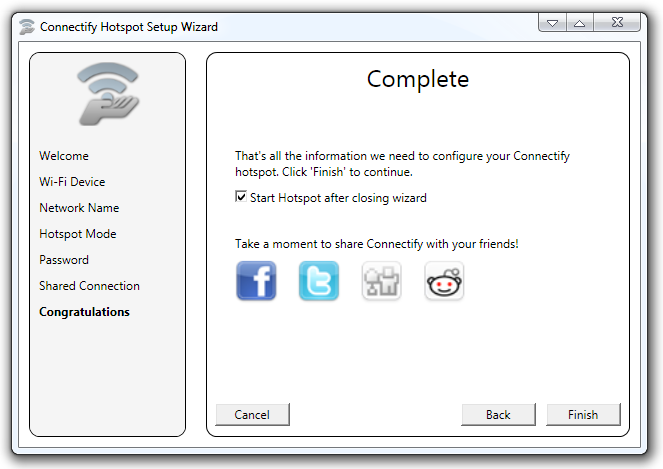Go Back to previous wizard step
The width and height of the screenshot is (663, 469).
(498, 414)
